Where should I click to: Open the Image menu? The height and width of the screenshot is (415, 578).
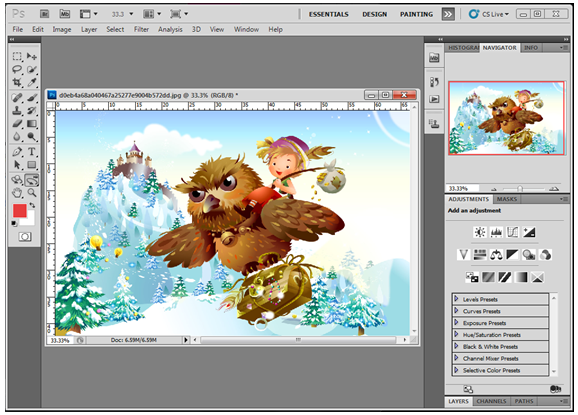(62, 29)
